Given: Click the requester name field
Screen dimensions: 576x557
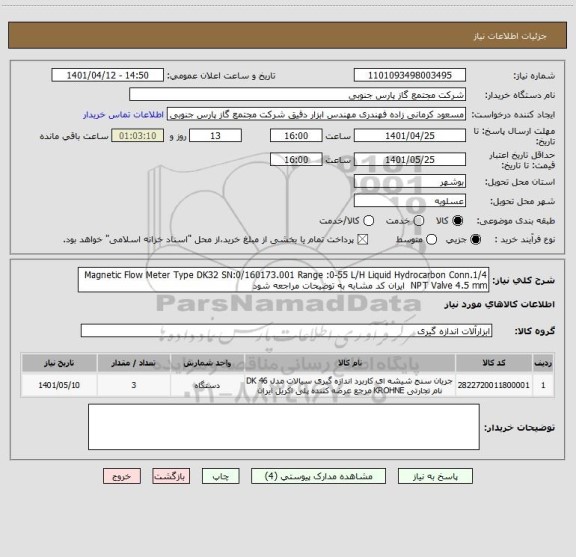Looking at the screenshot, I should coord(316,115).
